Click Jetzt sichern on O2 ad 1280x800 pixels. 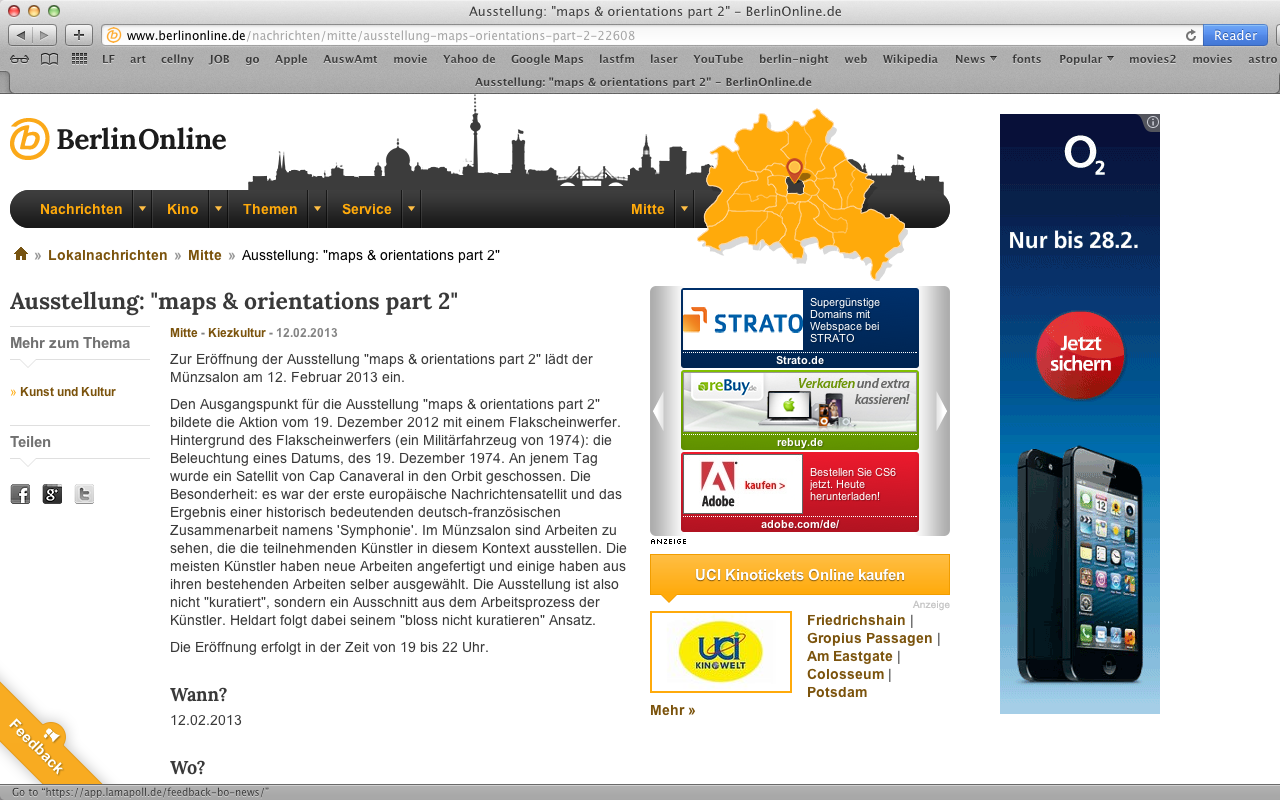tap(1080, 355)
